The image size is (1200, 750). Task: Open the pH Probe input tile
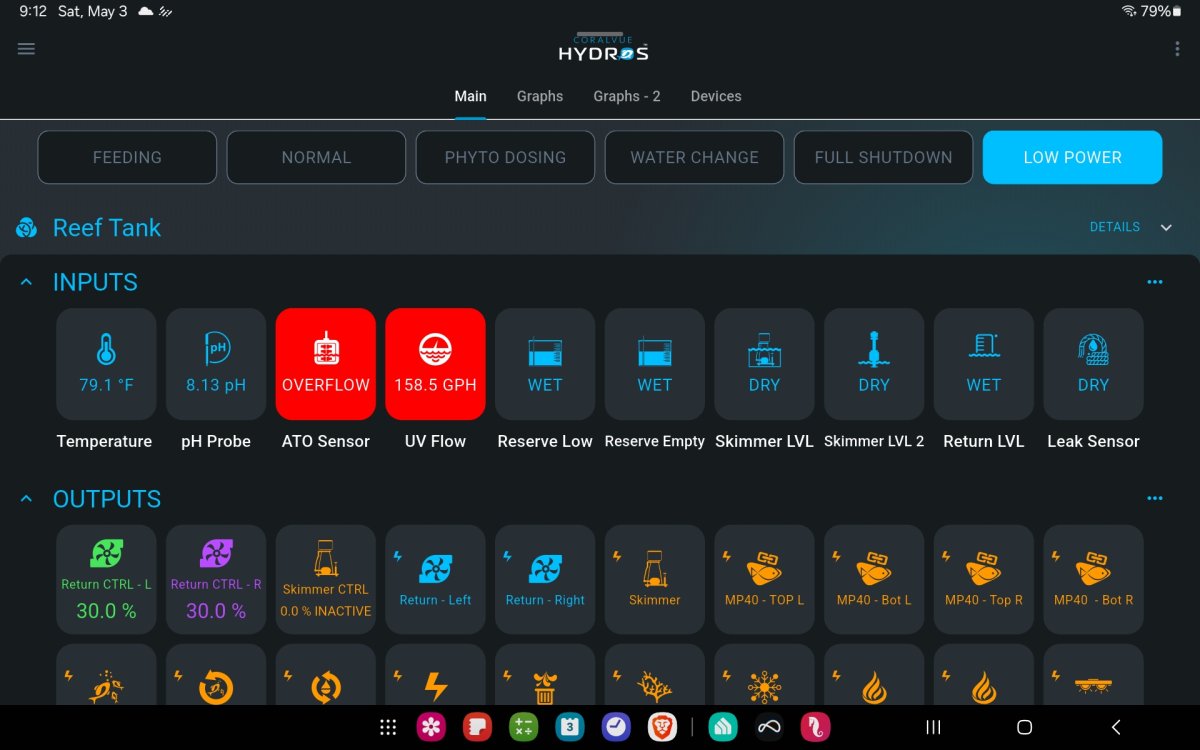(x=216, y=363)
